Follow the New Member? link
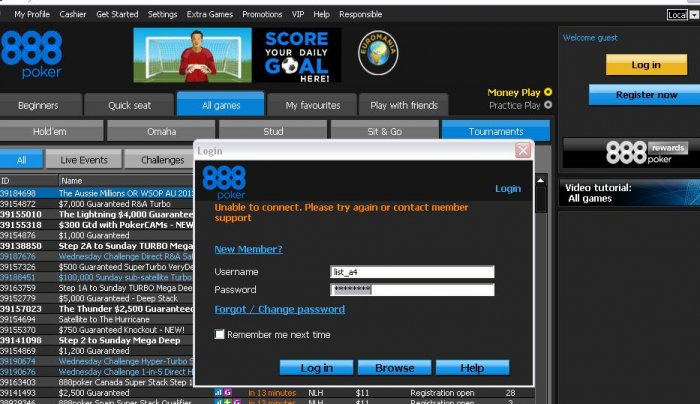Screen dimensions: 700x404 (x=248, y=249)
